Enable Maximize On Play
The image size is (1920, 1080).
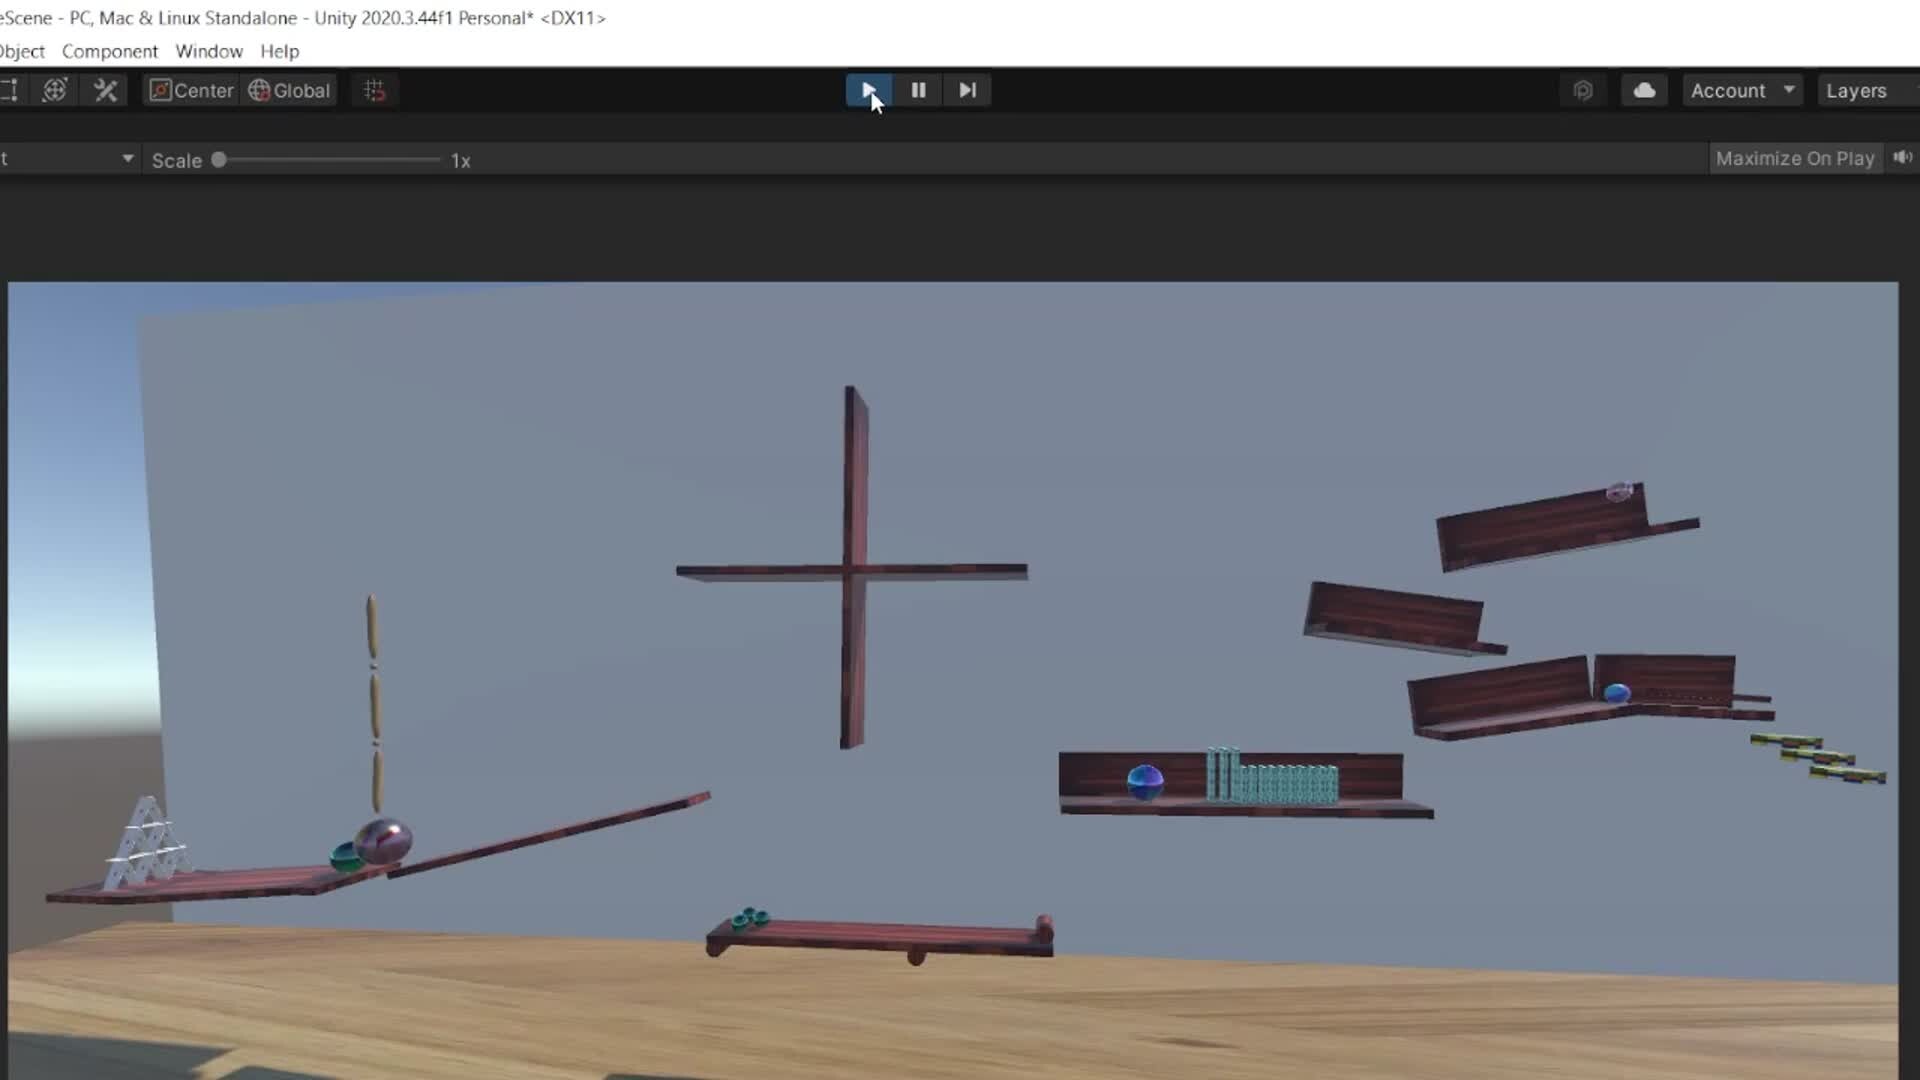pyautogui.click(x=1795, y=158)
